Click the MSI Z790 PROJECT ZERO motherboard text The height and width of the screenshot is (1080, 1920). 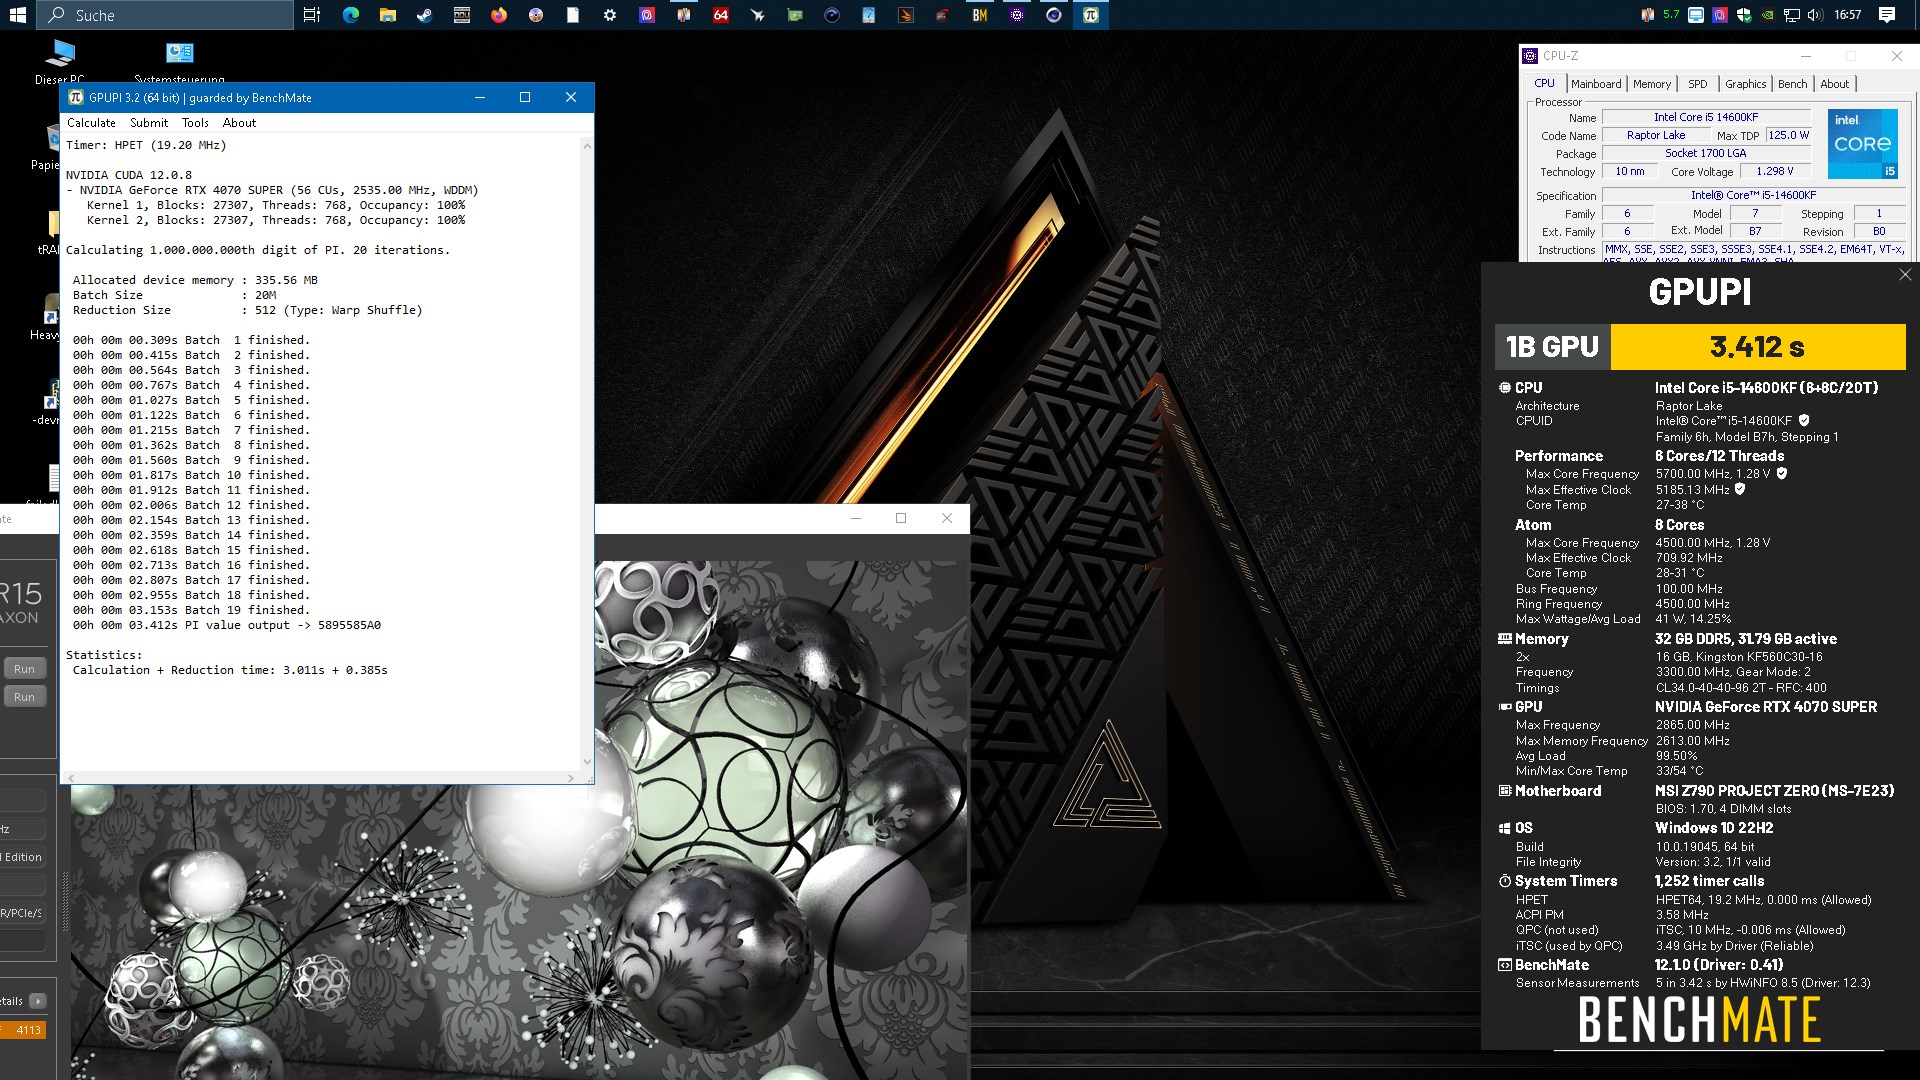[1775, 791]
